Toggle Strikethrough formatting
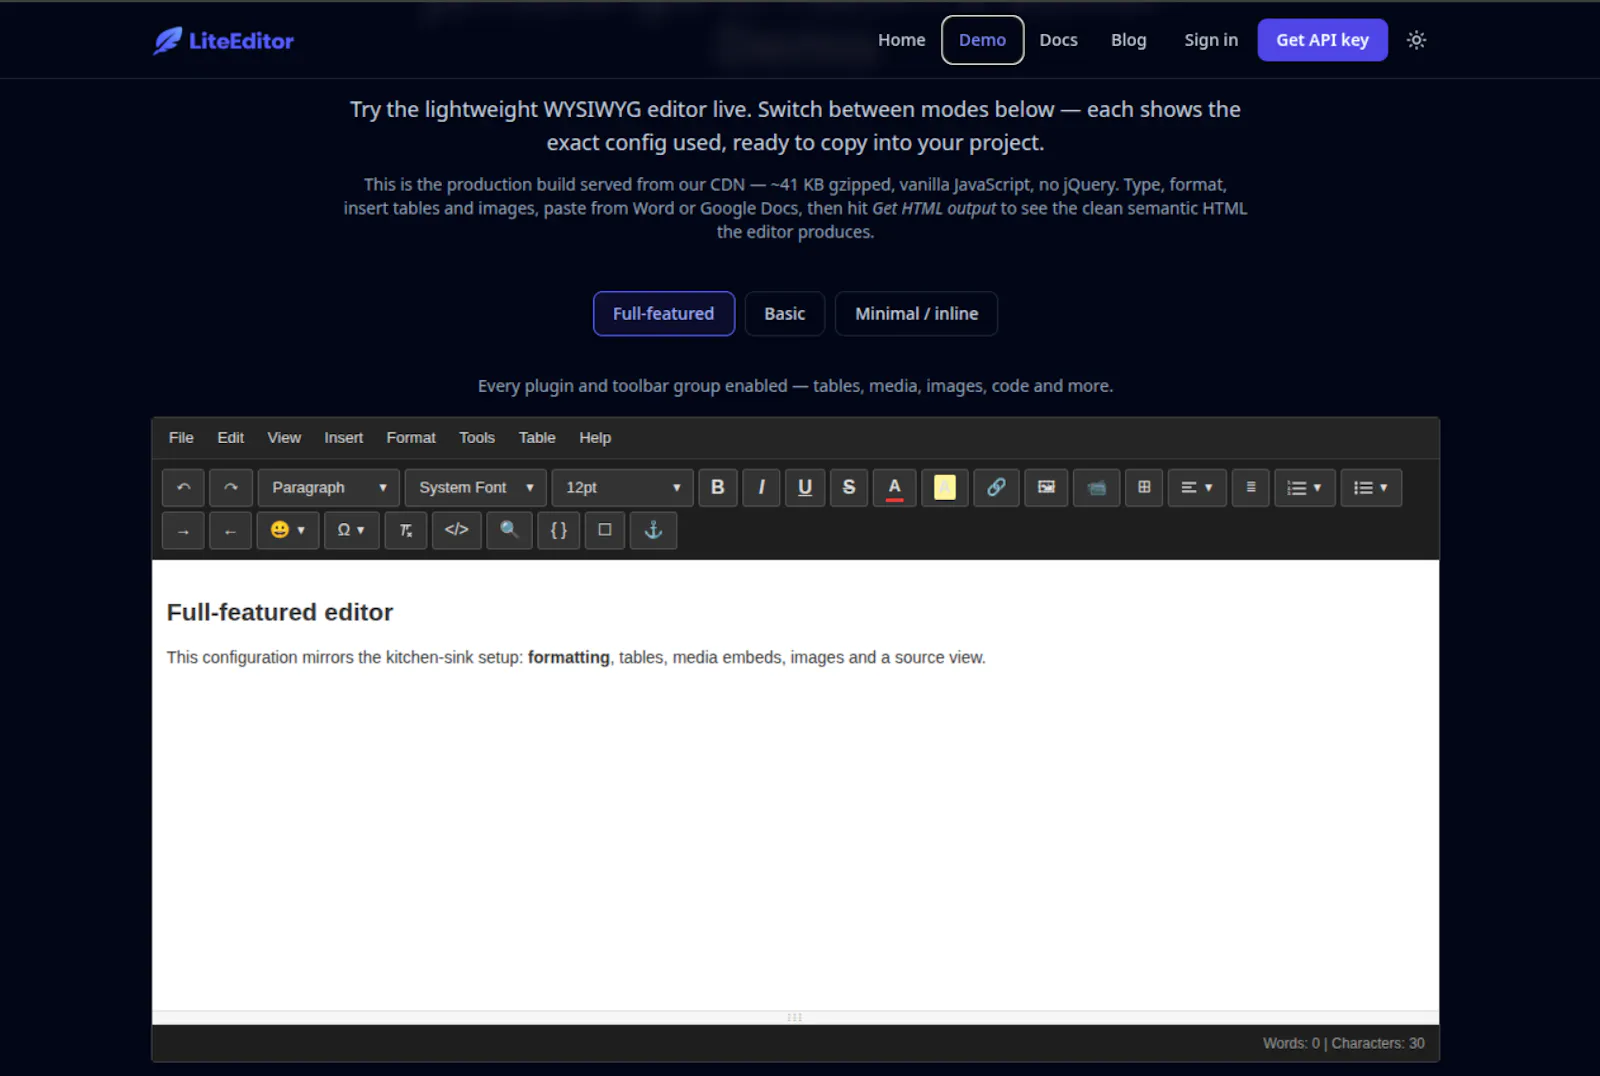The image size is (1600, 1076). pos(849,488)
